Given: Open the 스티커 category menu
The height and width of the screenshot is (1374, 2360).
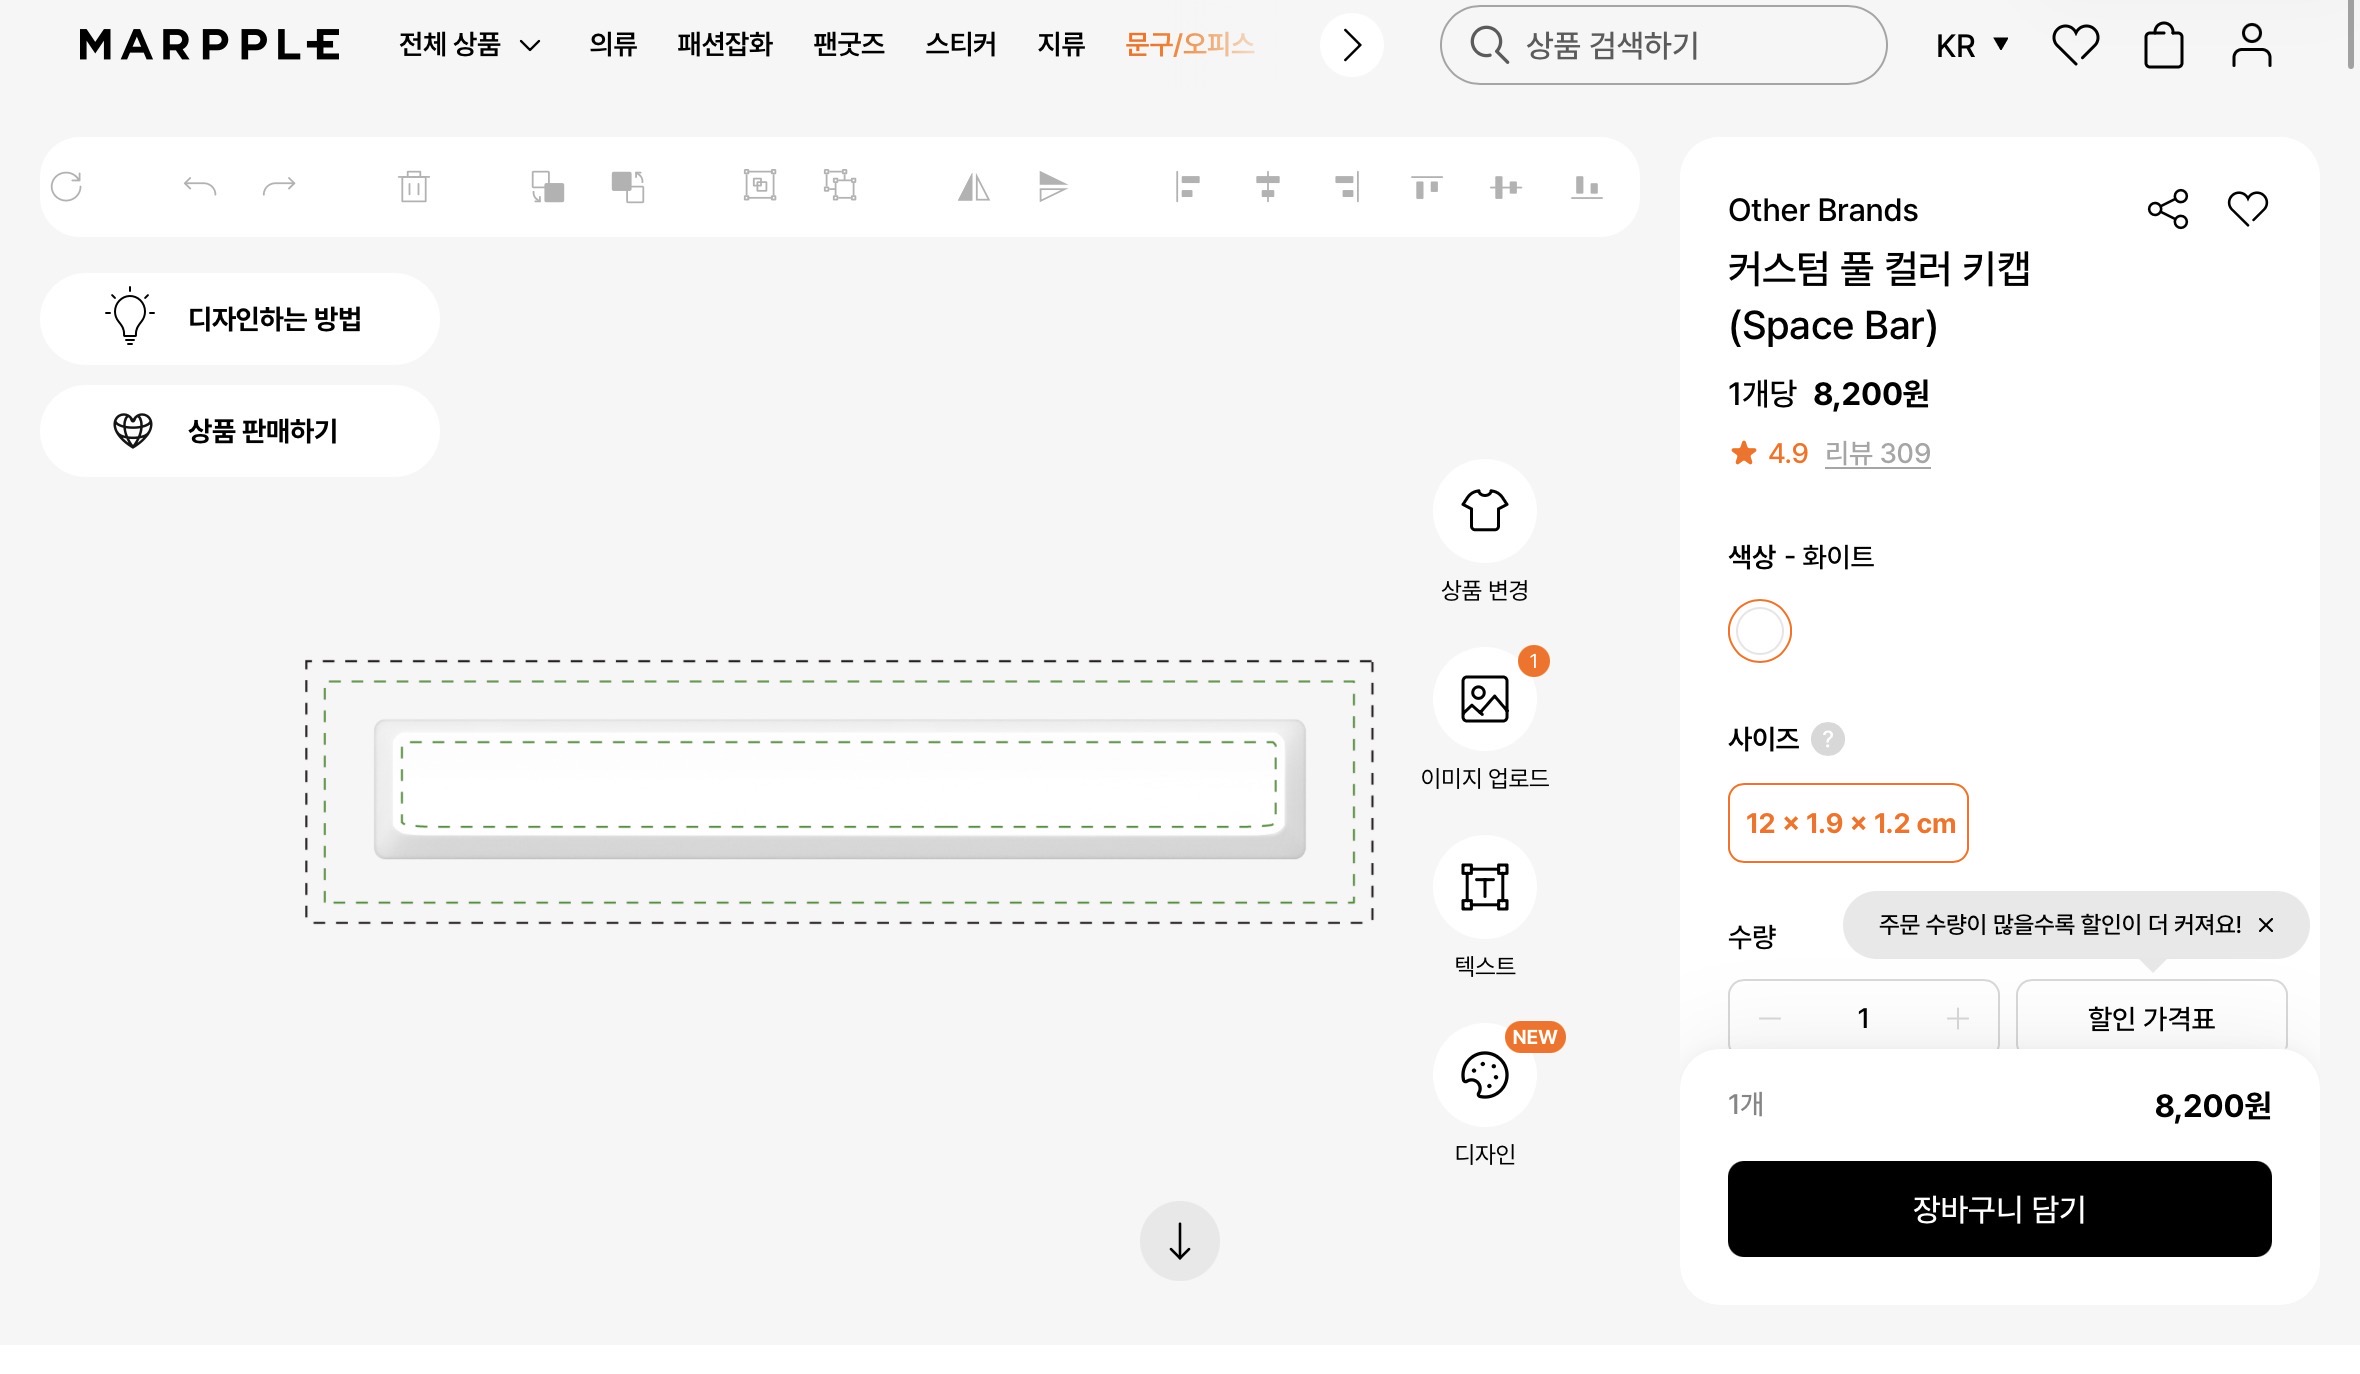Looking at the screenshot, I should coord(960,45).
